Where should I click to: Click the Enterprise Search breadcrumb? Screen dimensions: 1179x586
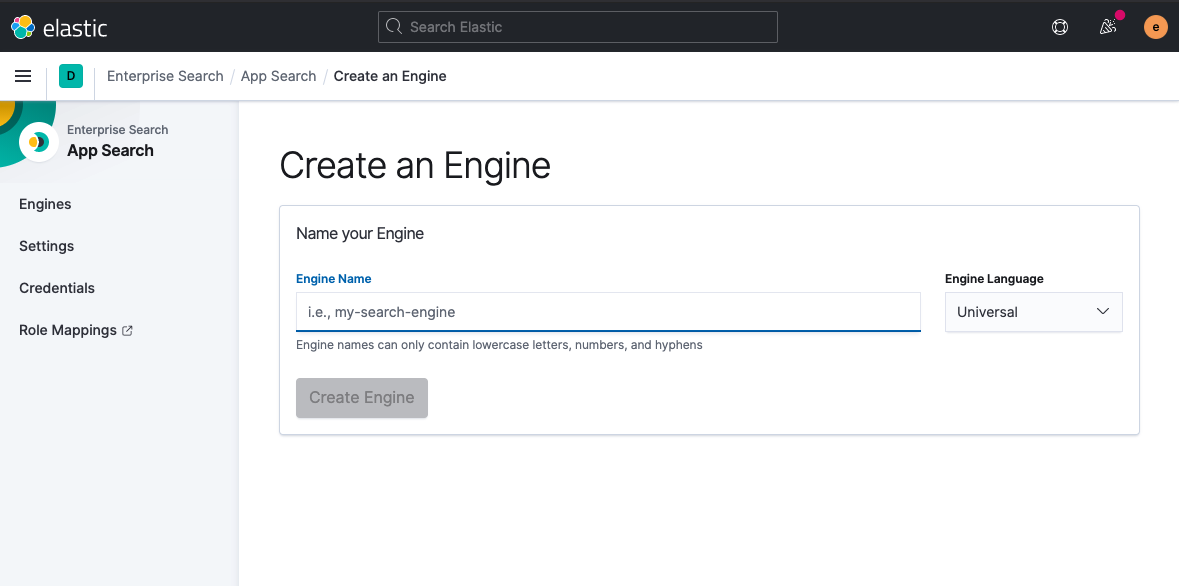pyautogui.click(x=165, y=76)
